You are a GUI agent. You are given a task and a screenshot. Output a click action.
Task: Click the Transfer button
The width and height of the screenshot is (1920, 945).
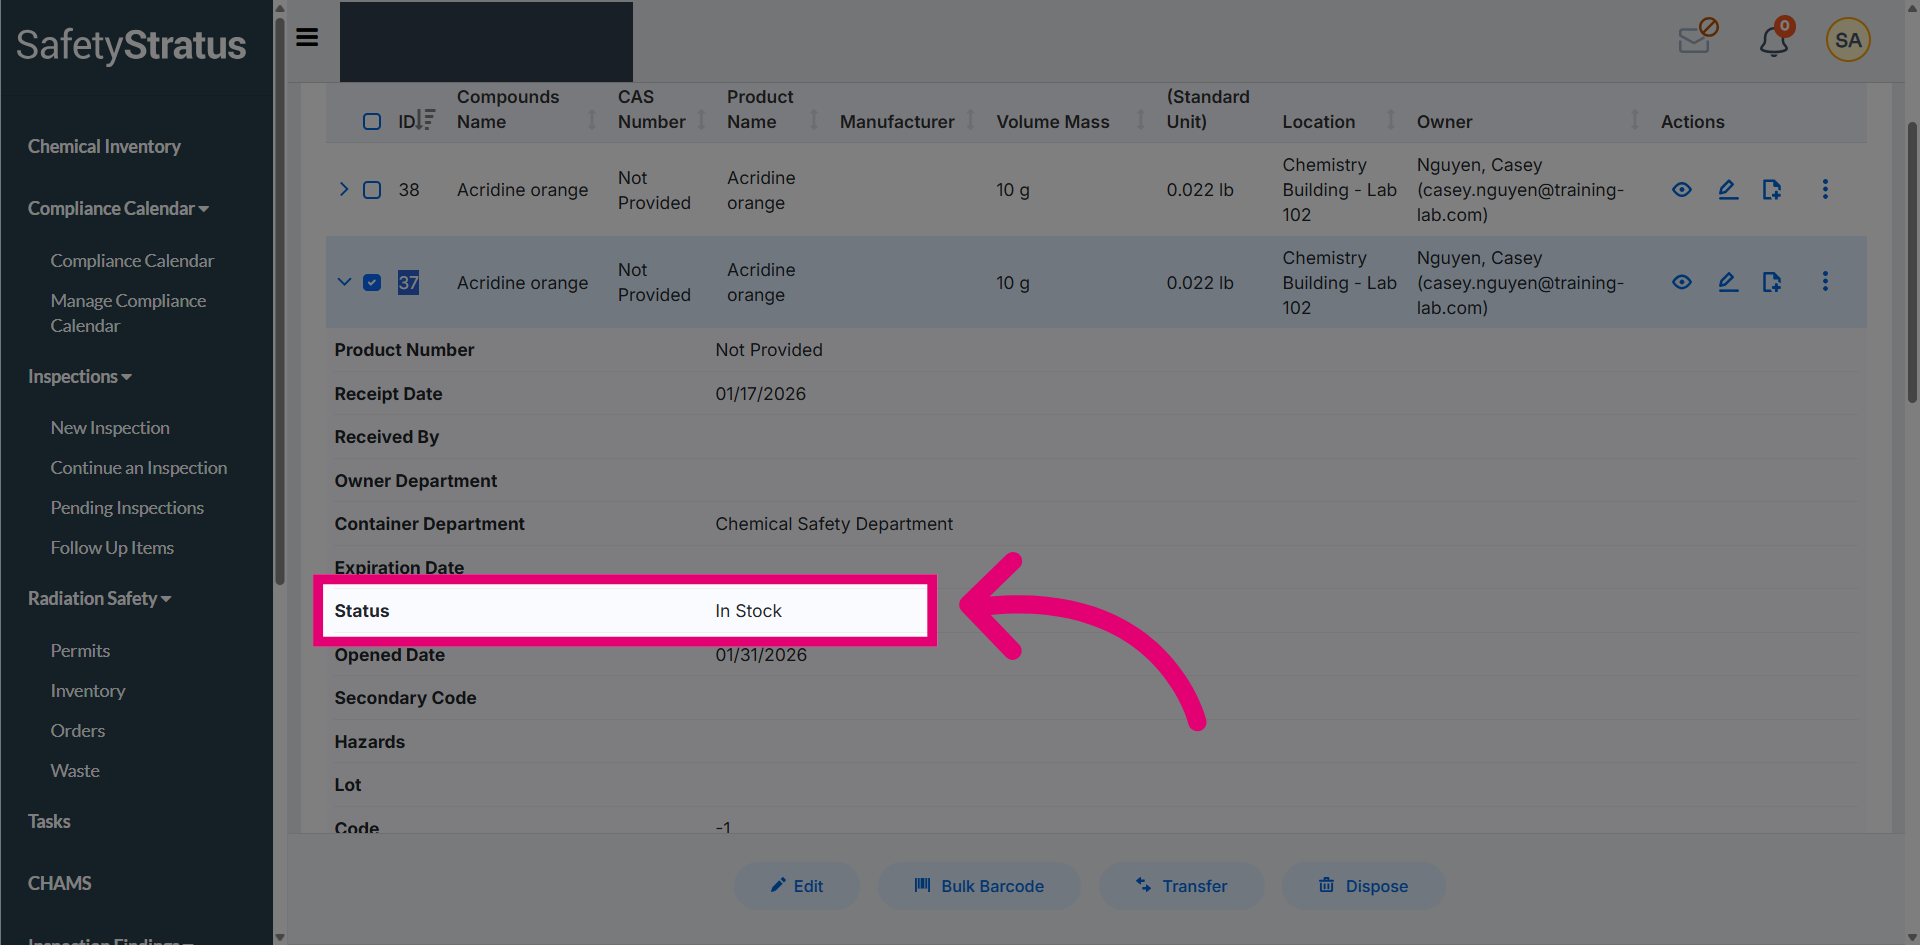(x=1181, y=886)
